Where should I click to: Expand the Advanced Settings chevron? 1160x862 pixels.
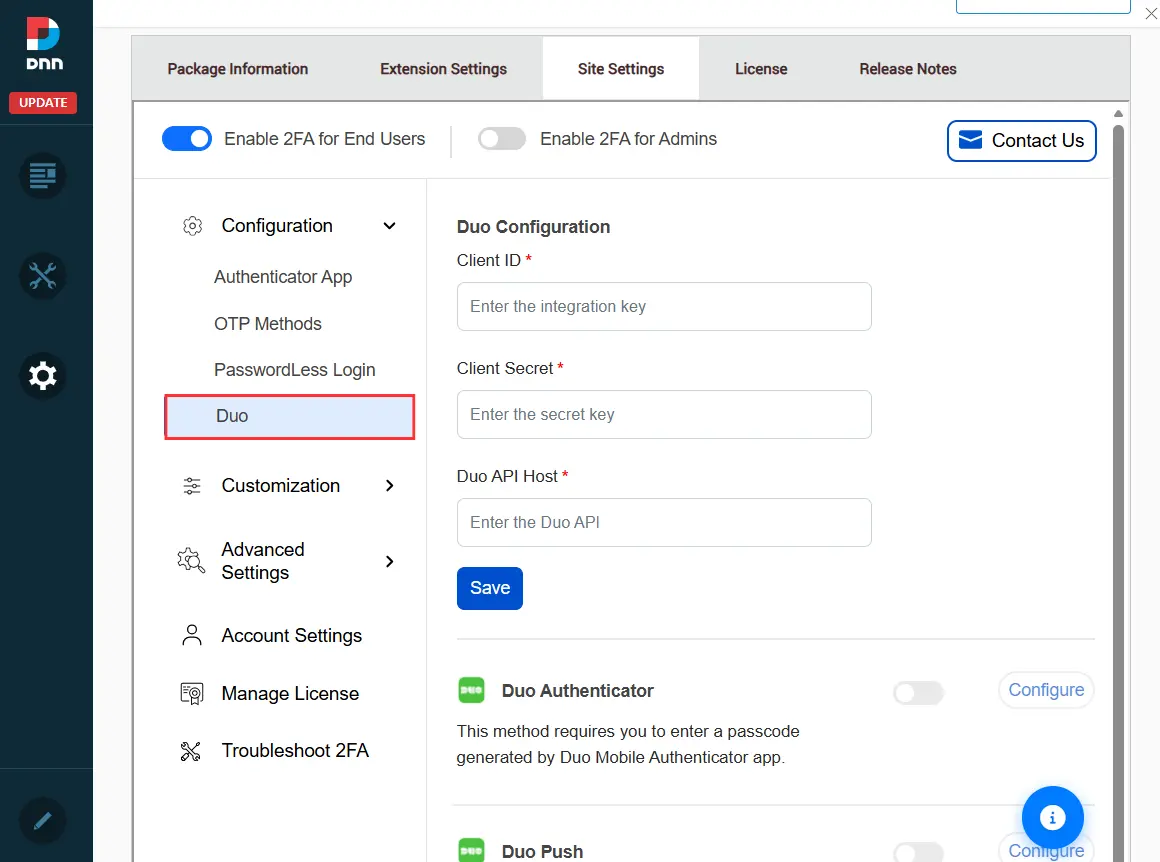pos(390,562)
